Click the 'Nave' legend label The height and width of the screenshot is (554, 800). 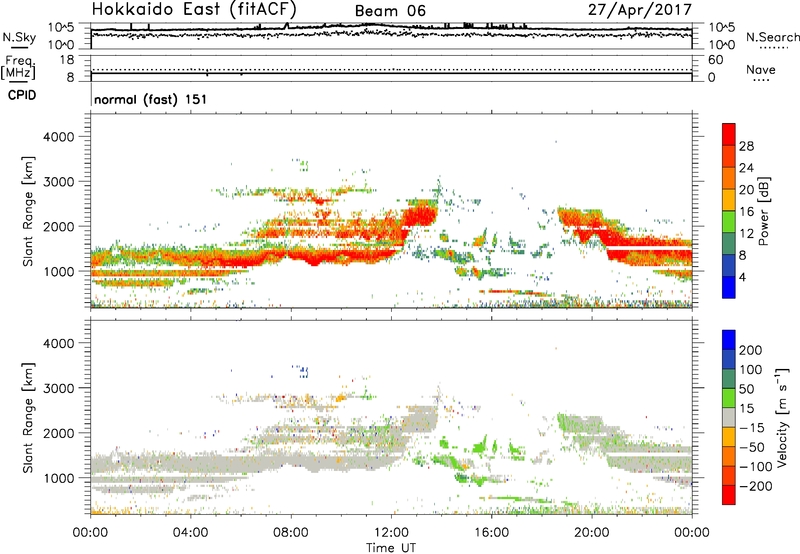tap(761, 69)
